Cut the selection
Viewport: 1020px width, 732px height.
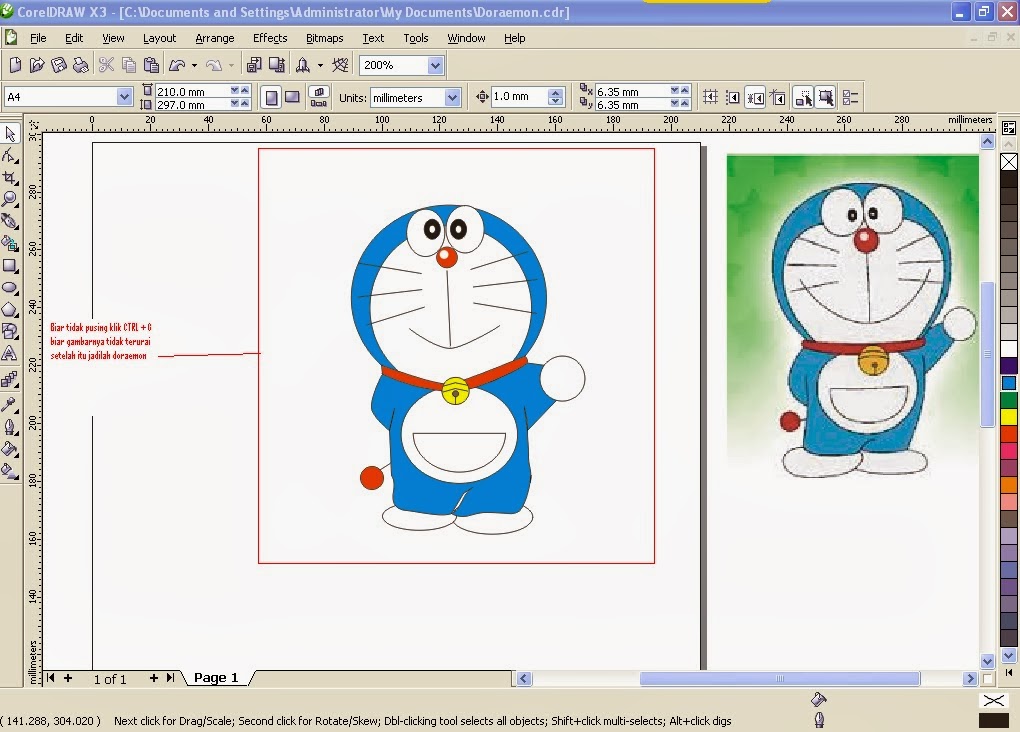106,64
